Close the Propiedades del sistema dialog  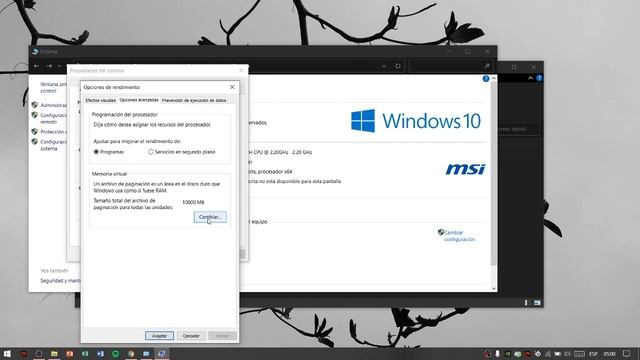pyautogui.click(x=241, y=70)
